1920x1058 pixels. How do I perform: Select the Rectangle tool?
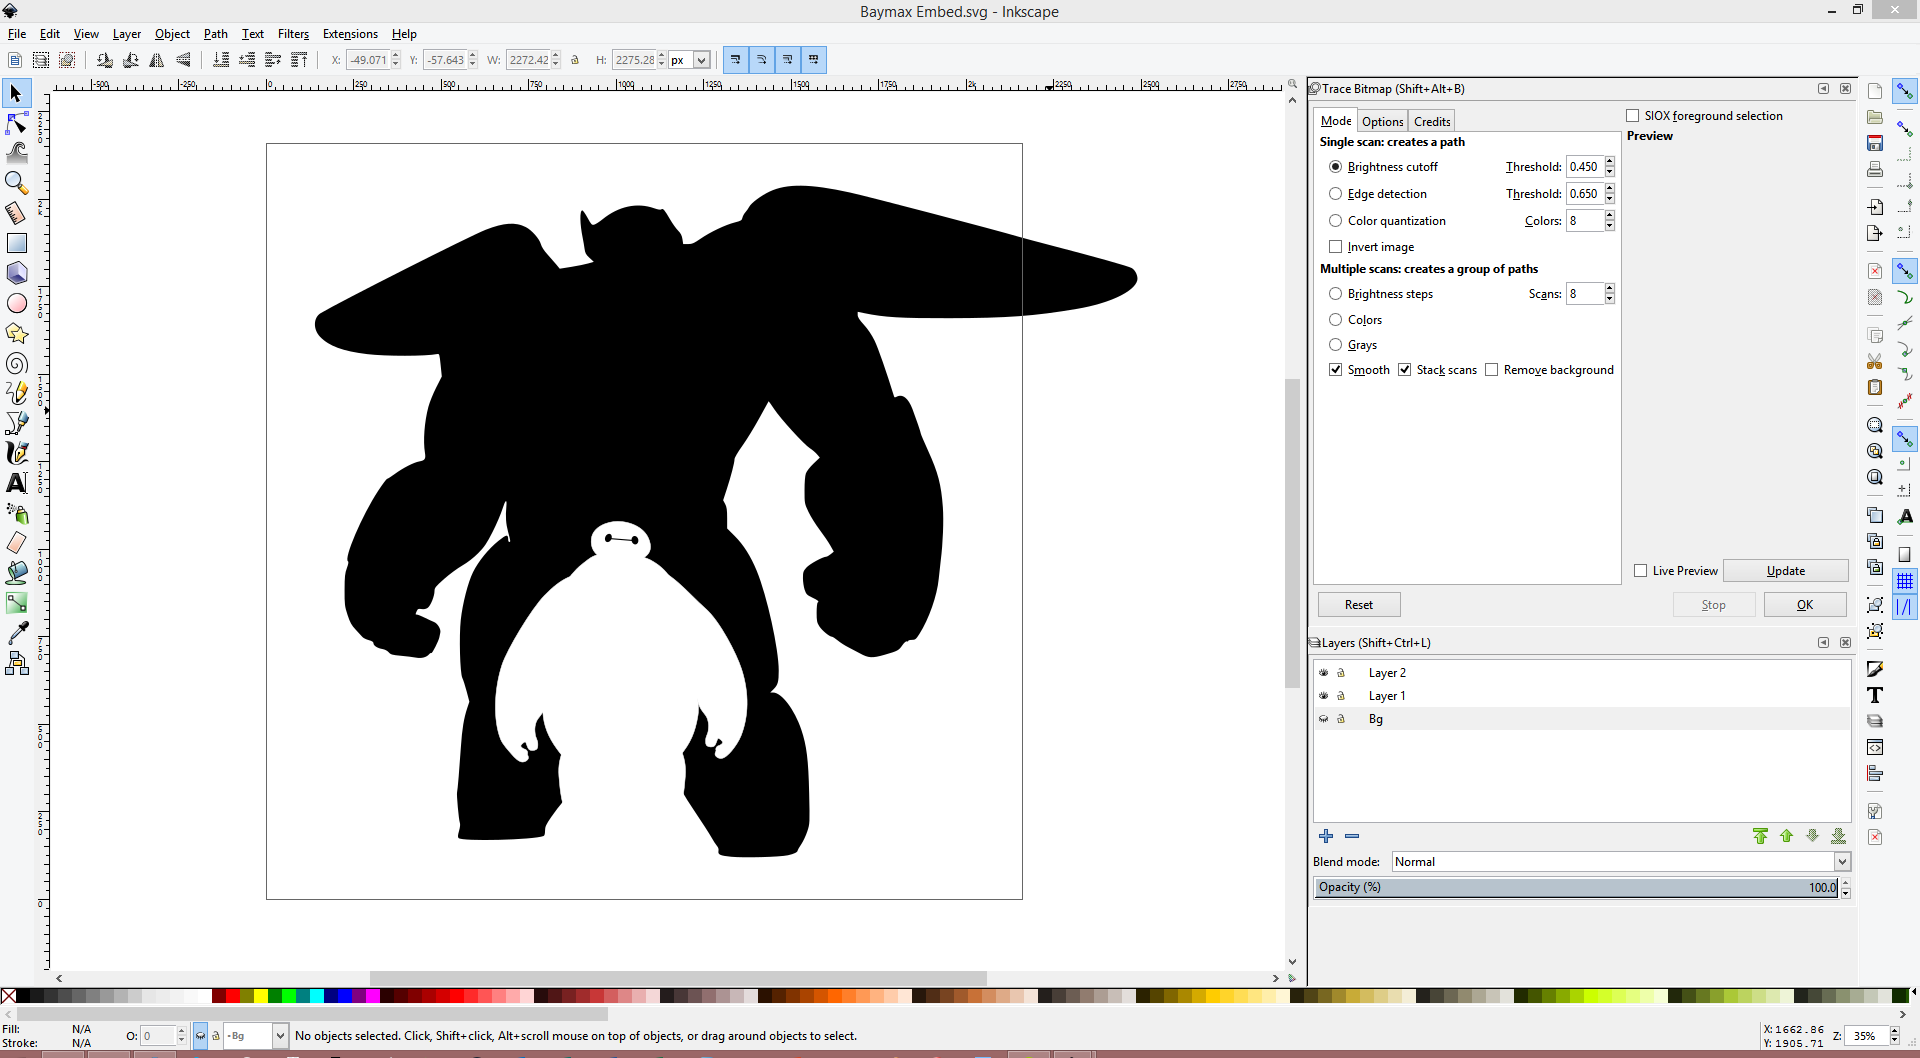[16, 243]
